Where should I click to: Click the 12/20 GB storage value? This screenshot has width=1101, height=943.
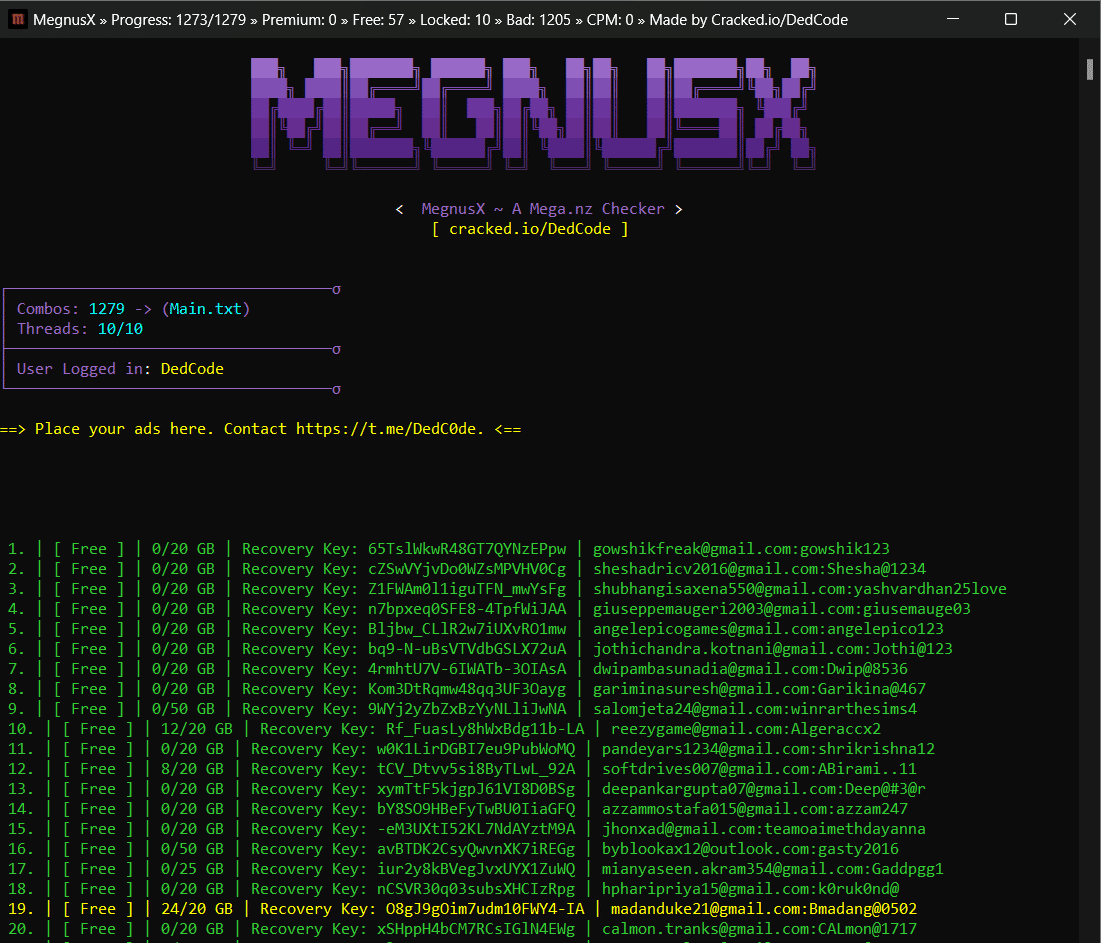coord(197,729)
